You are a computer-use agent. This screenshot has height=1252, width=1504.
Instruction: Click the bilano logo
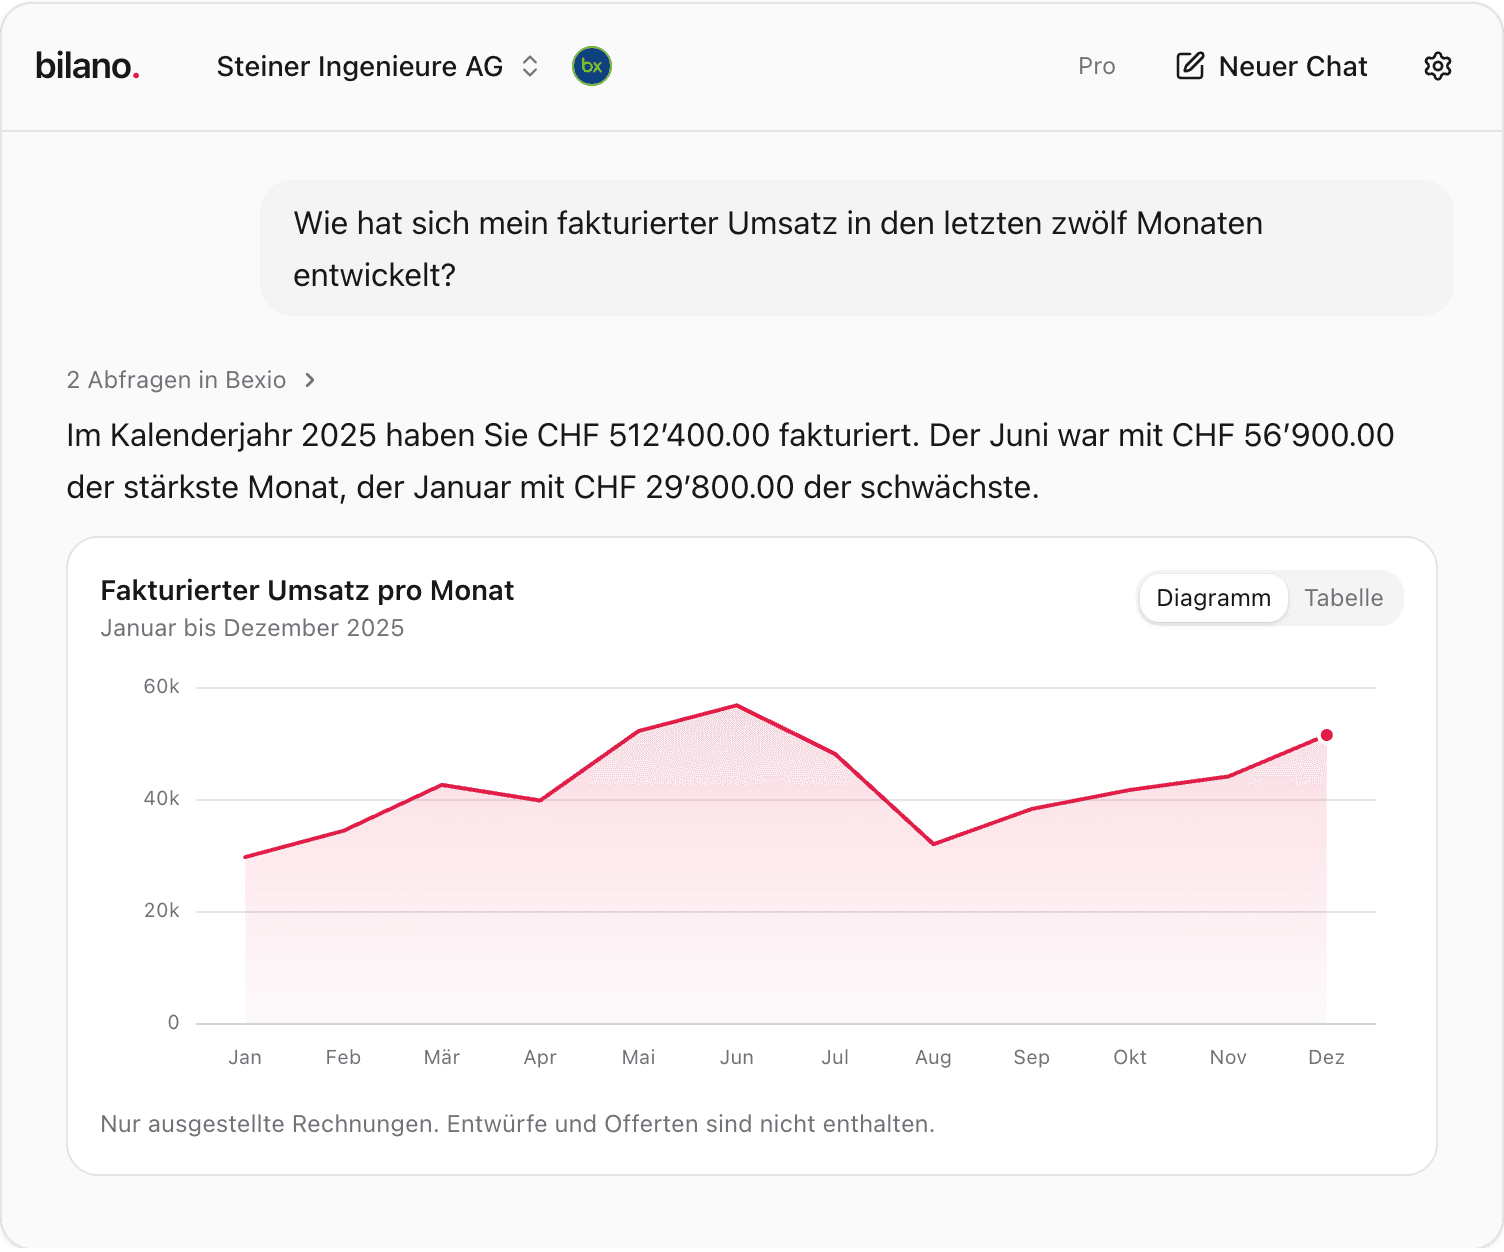tap(87, 66)
